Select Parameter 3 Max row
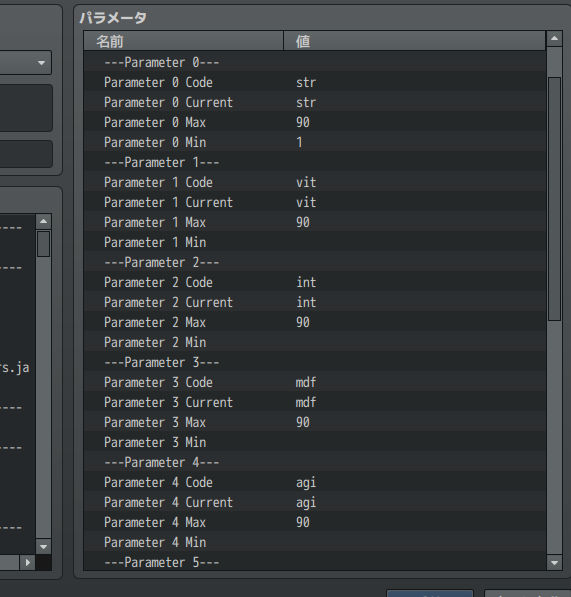The width and height of the screenshot is (571, 597). coord(315,422)
